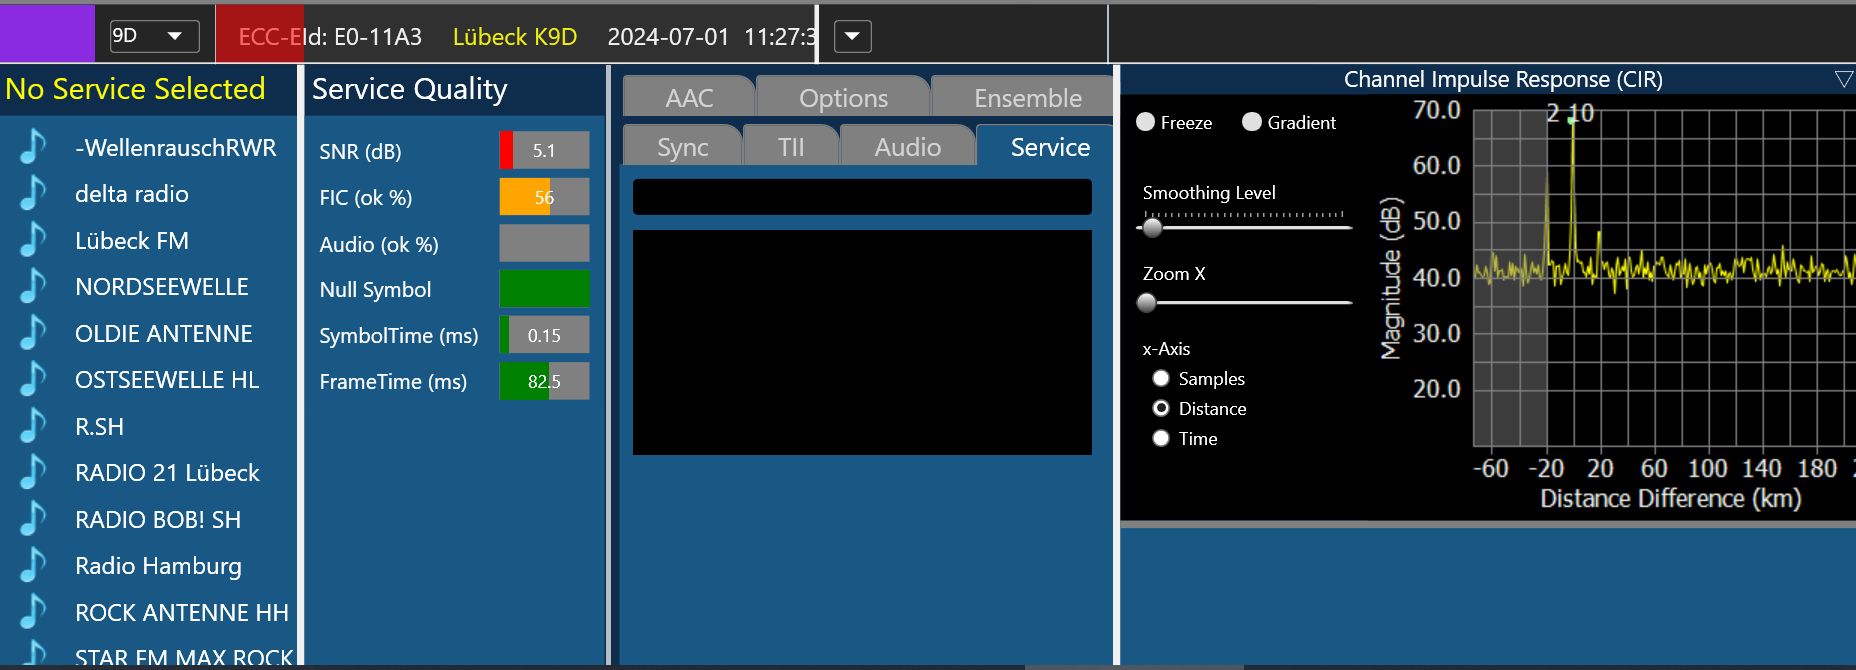Set x-Axis to Time
Image resolution: width=1856 pixels, height=670 pixels.
pos(1161,438)
